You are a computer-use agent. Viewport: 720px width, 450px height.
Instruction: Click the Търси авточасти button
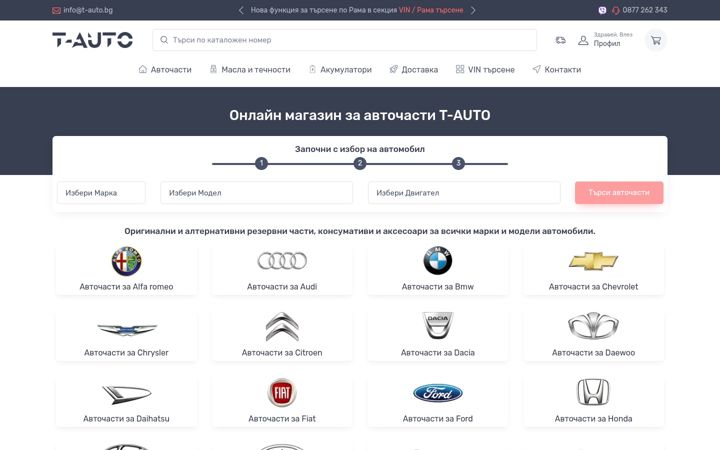(x=619, y=193)
